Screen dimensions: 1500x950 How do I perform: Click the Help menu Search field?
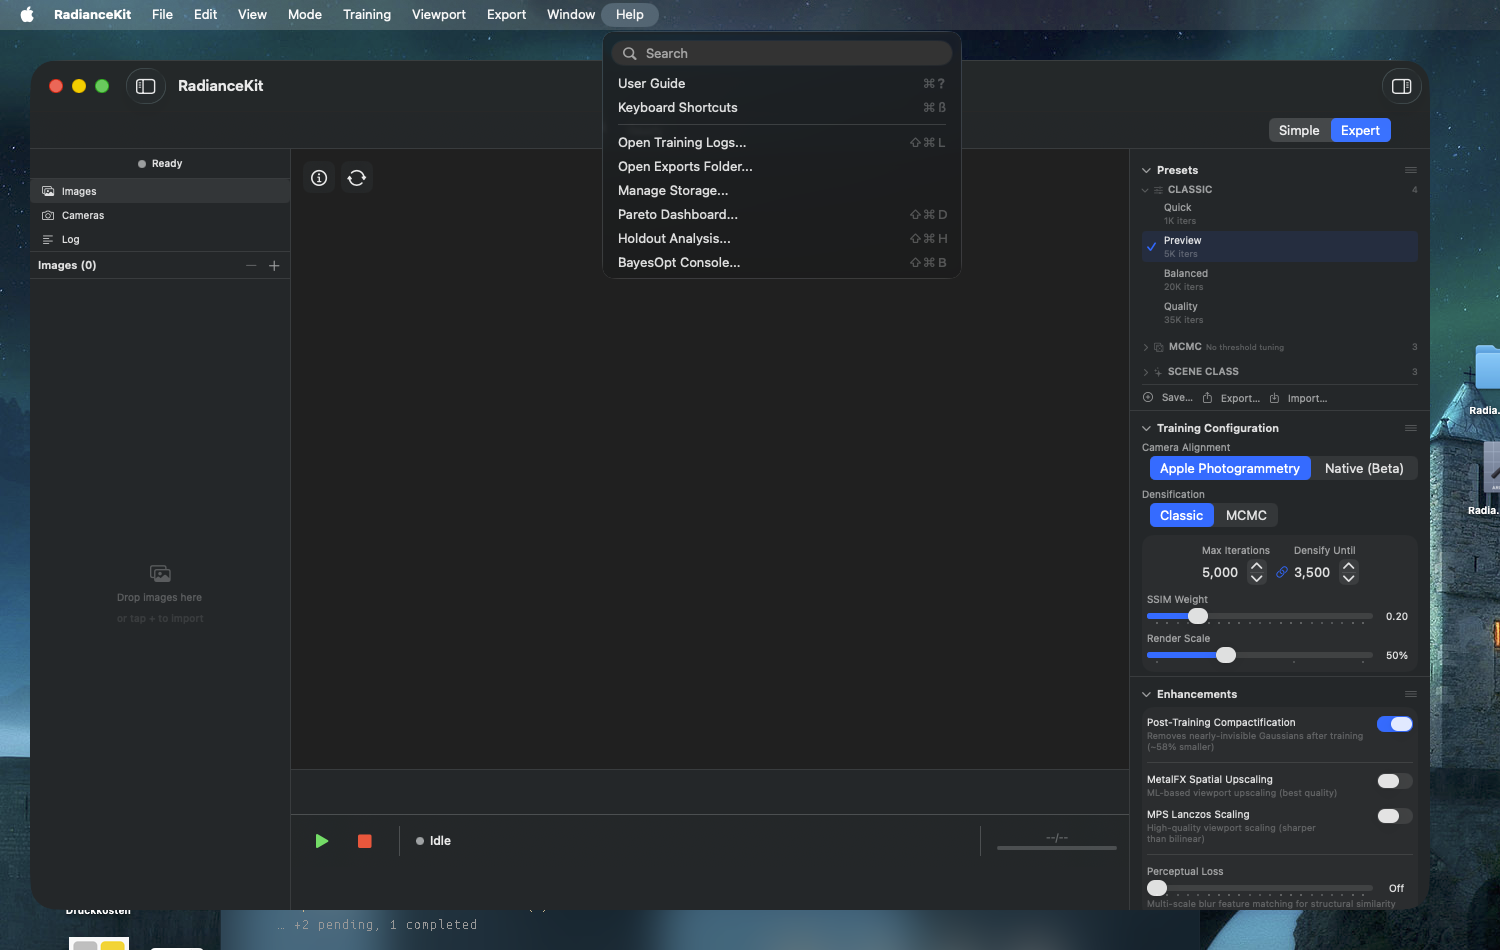click(782, 53)
